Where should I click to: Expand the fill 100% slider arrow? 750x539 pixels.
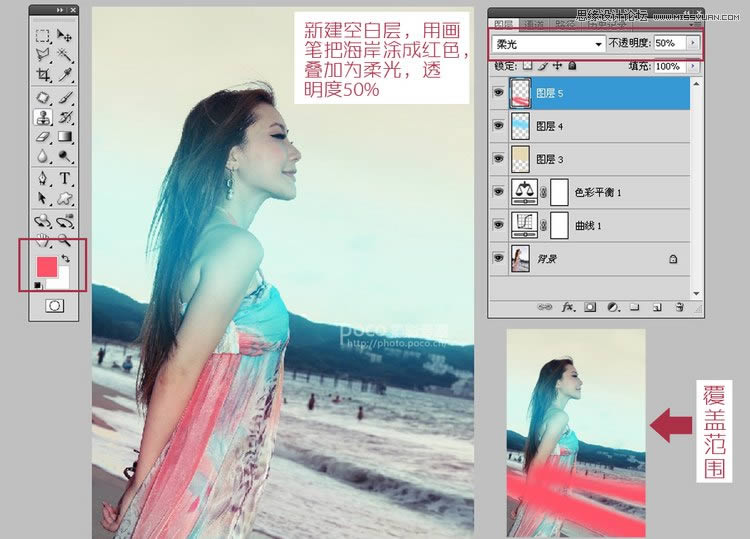[693, 66]
